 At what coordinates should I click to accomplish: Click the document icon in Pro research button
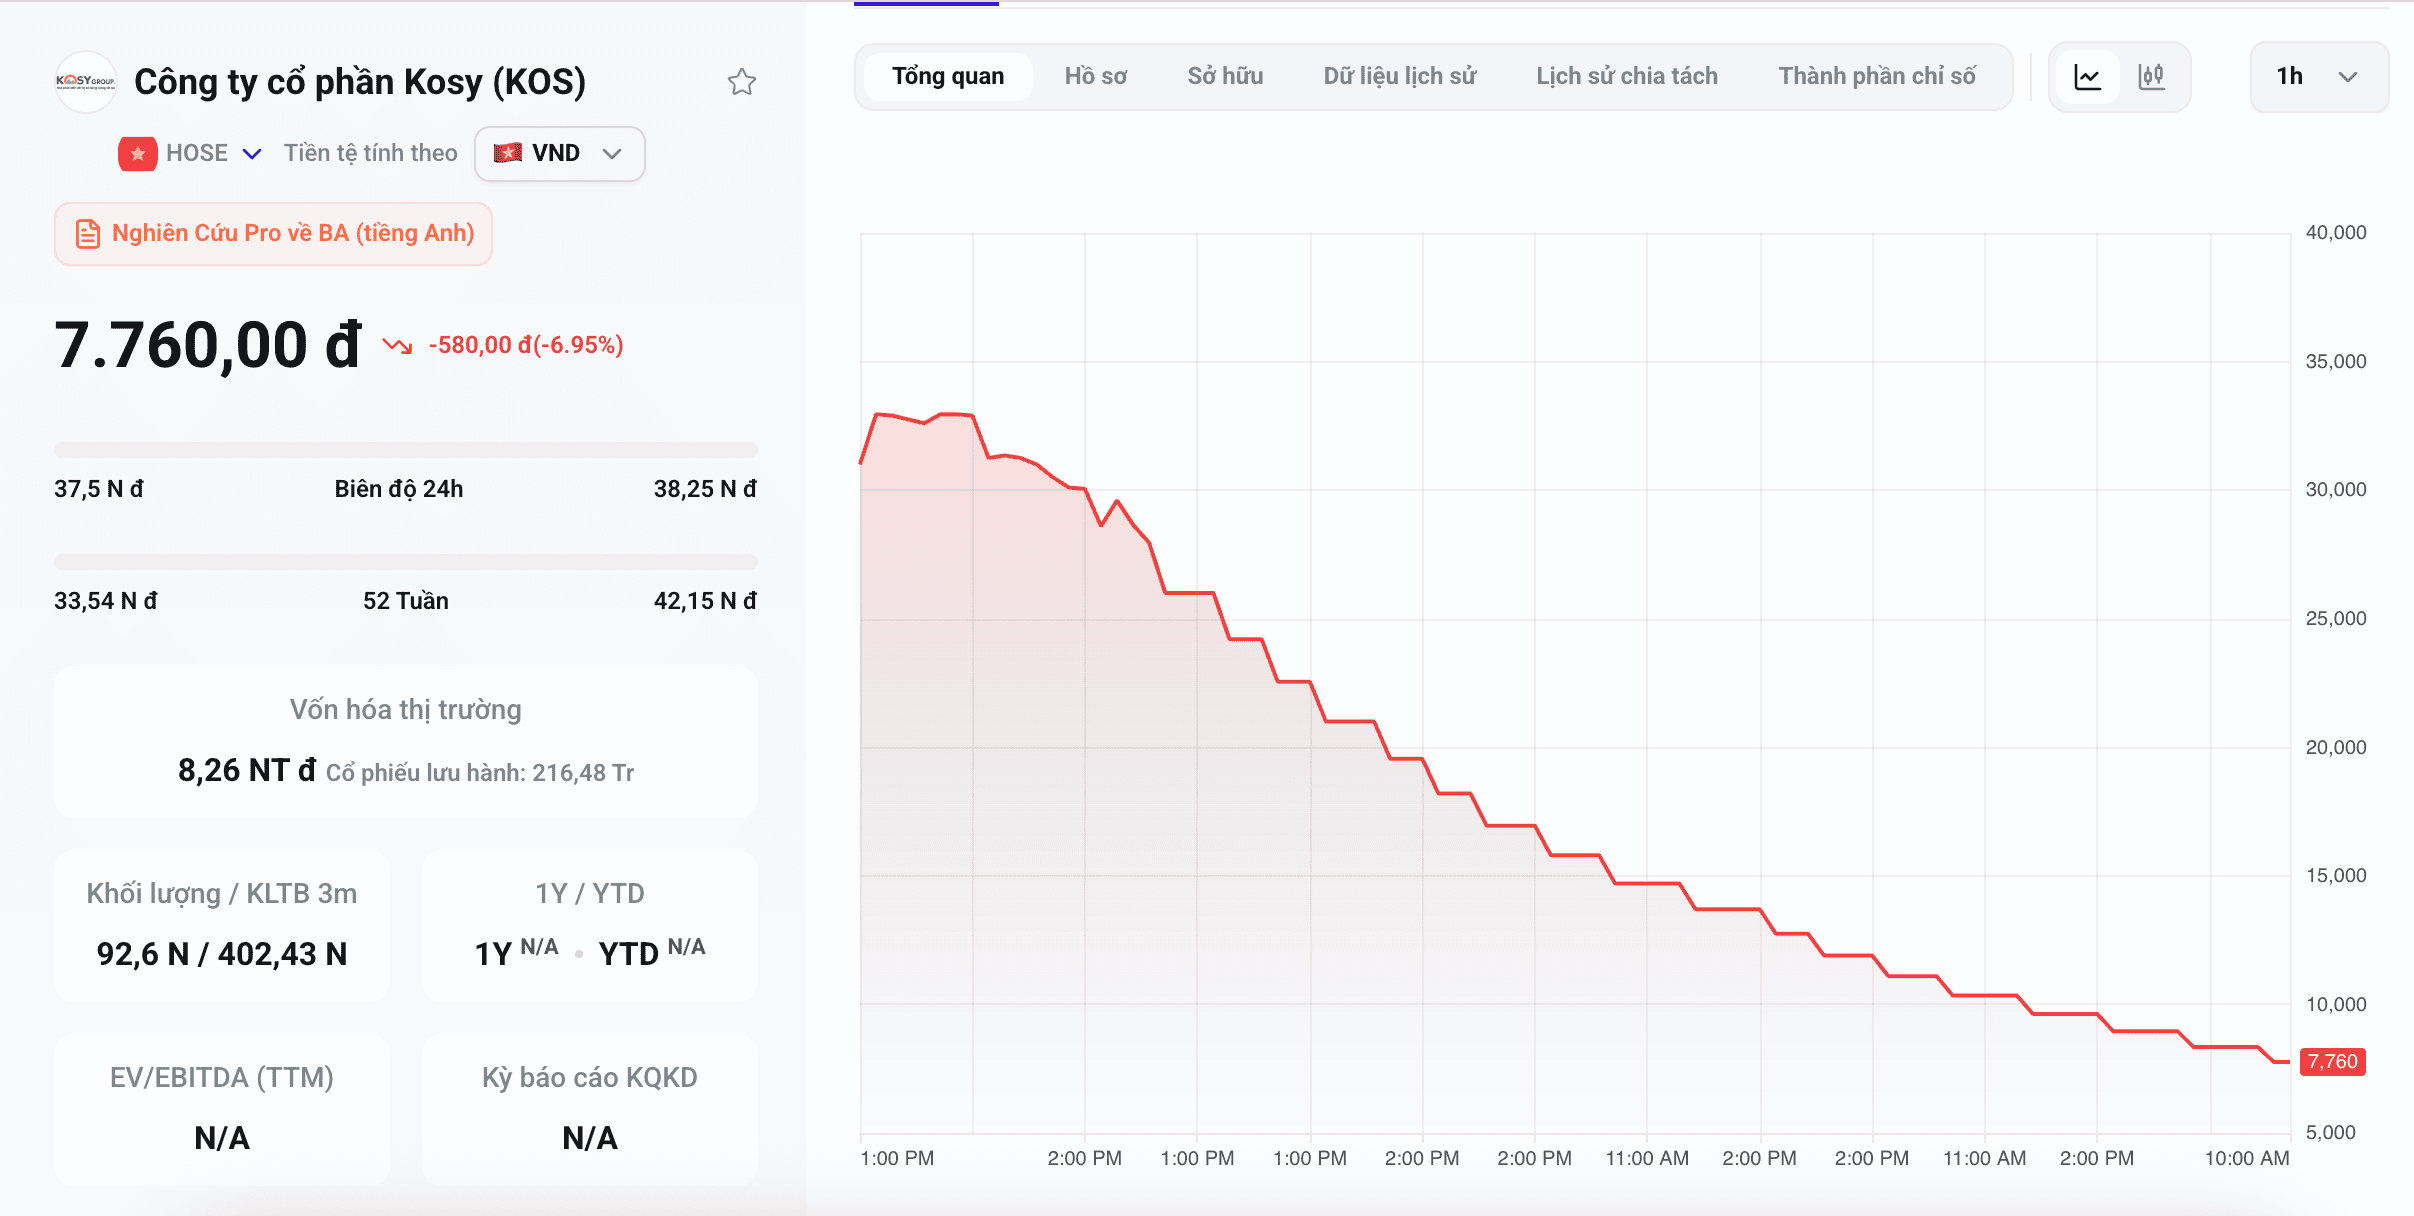[88, 234]
